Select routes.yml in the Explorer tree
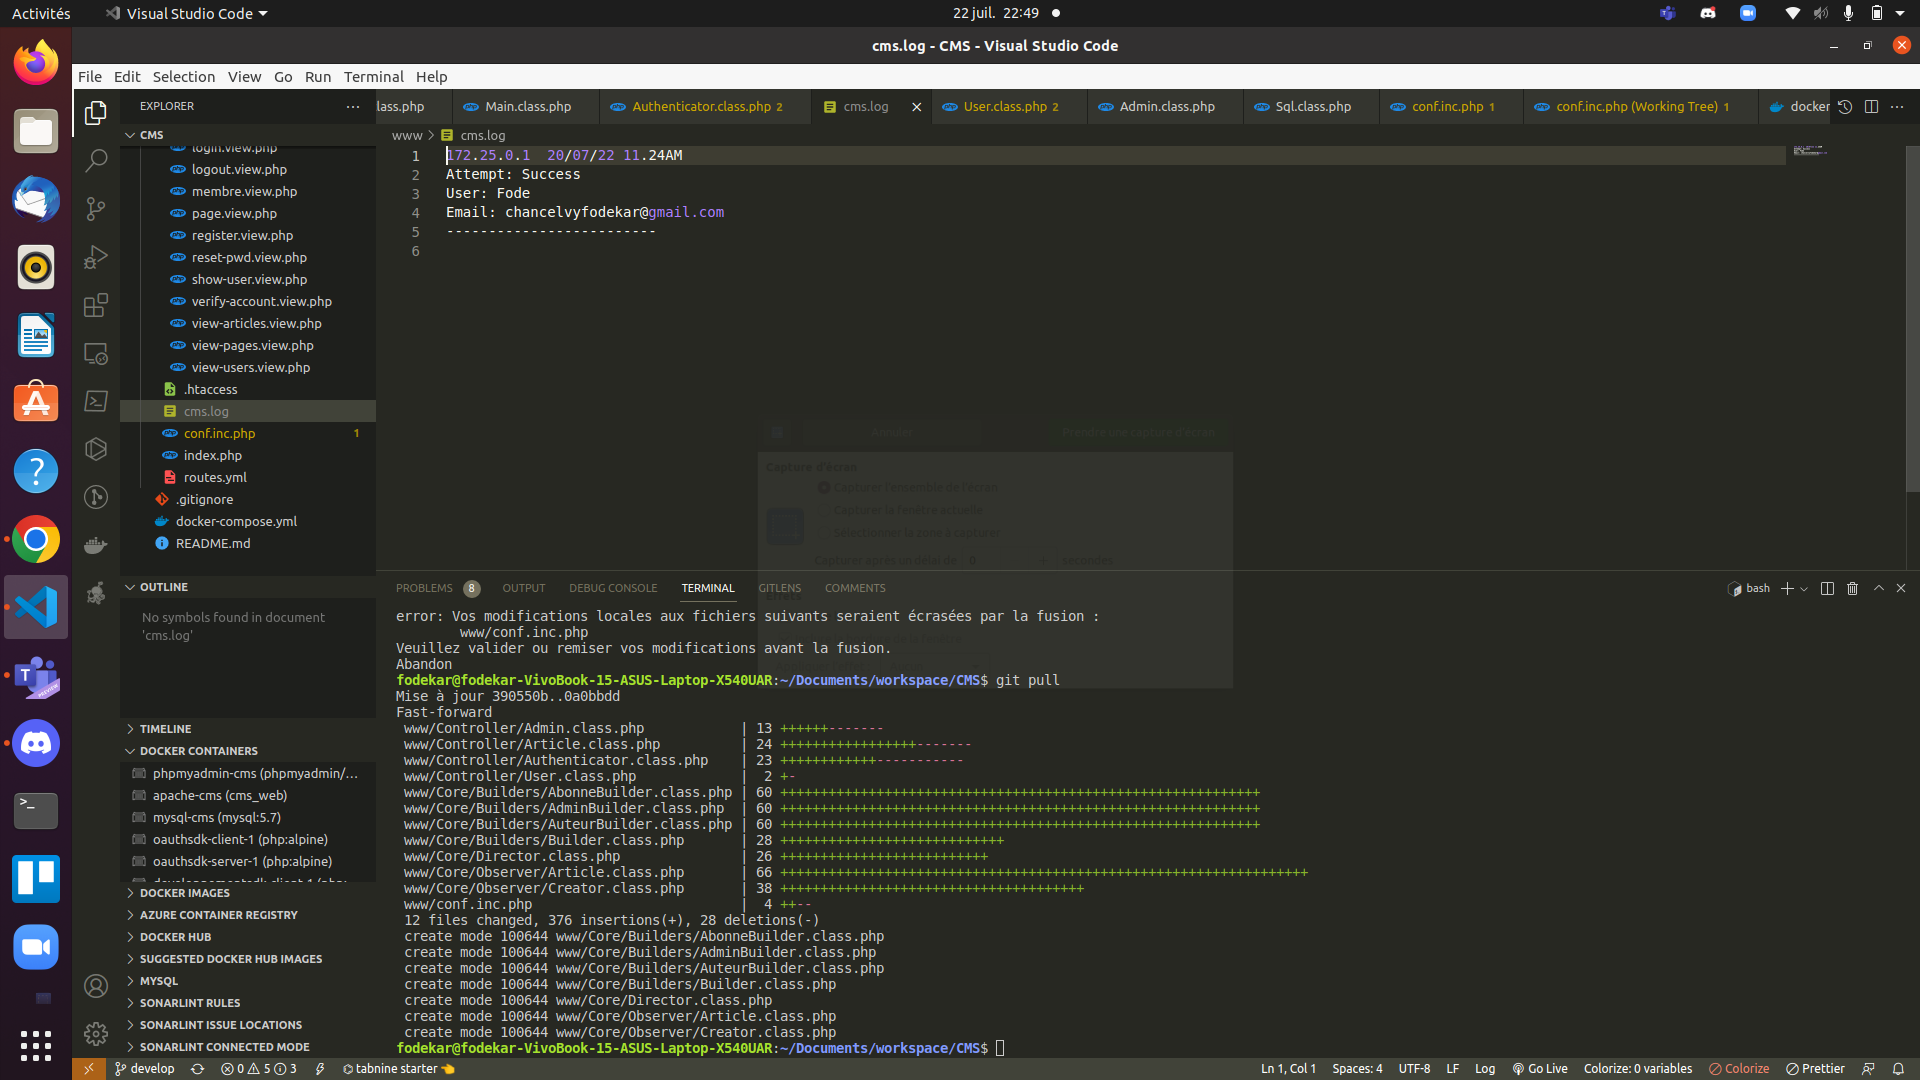 (215, 477)
